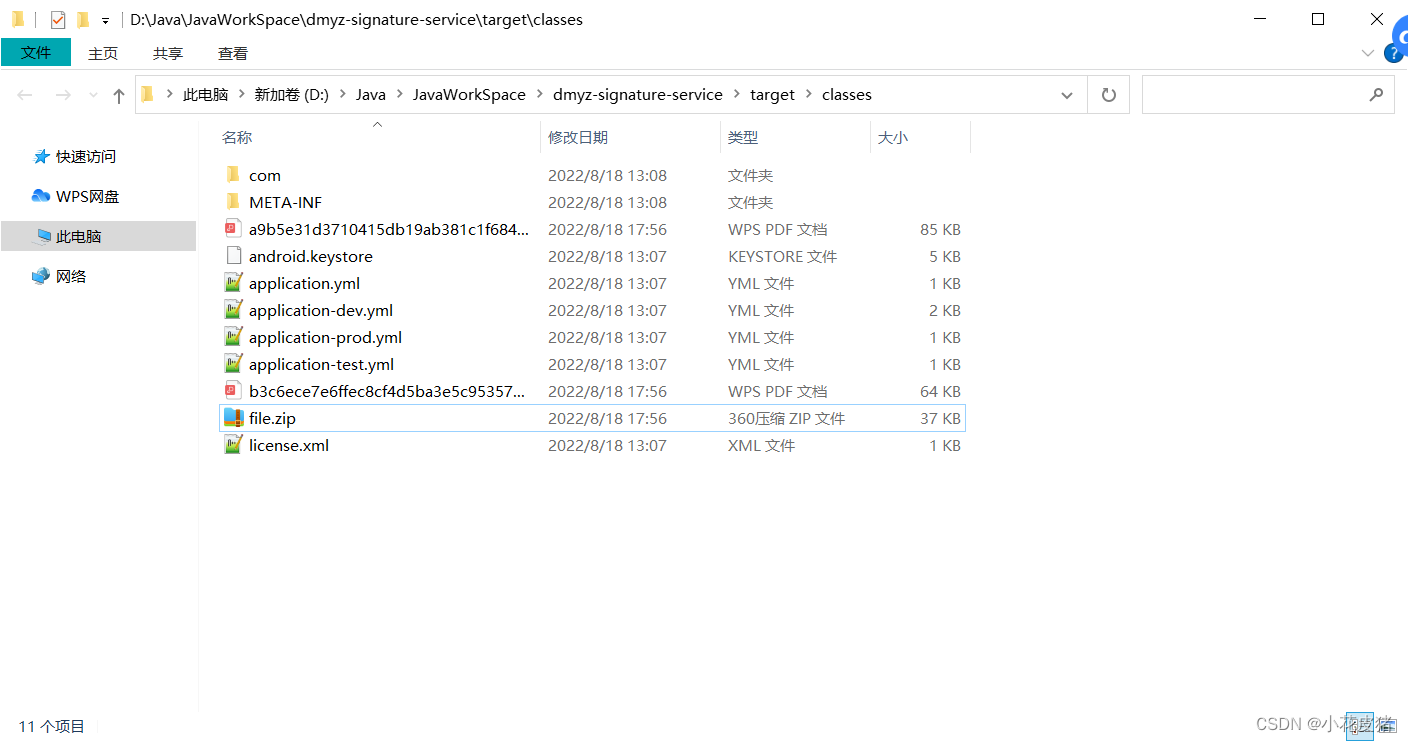Click the file name license.xml
1408x742 pixels.
pyautogui.click(x=289, y=445)
